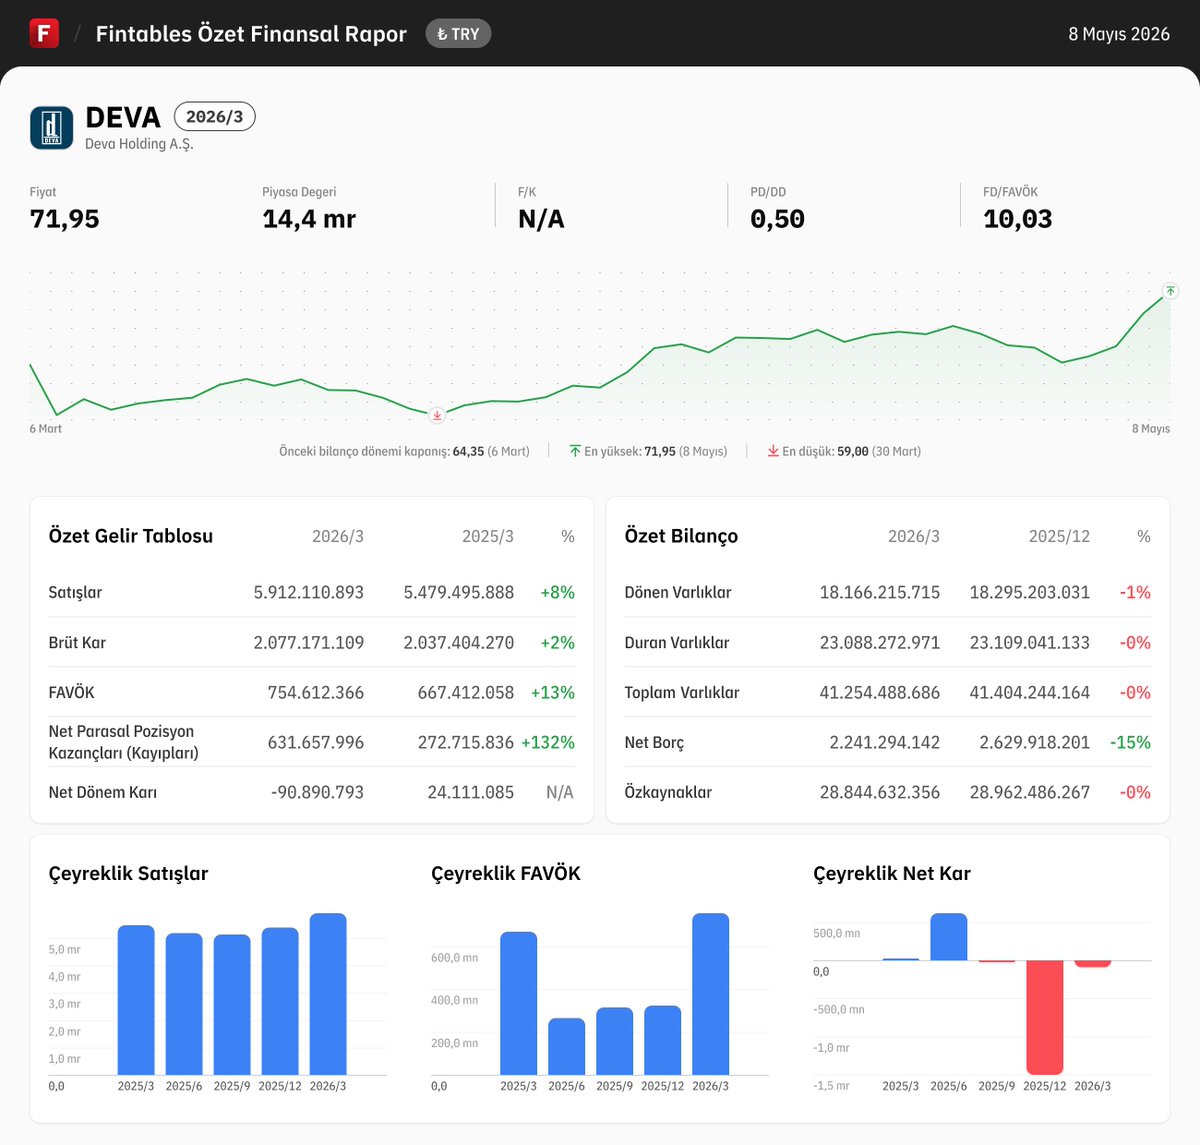Click the 2025/9 bar in Çeyreklik Satışlar
1200x1145 pixels.
(x=232, y=1005)
